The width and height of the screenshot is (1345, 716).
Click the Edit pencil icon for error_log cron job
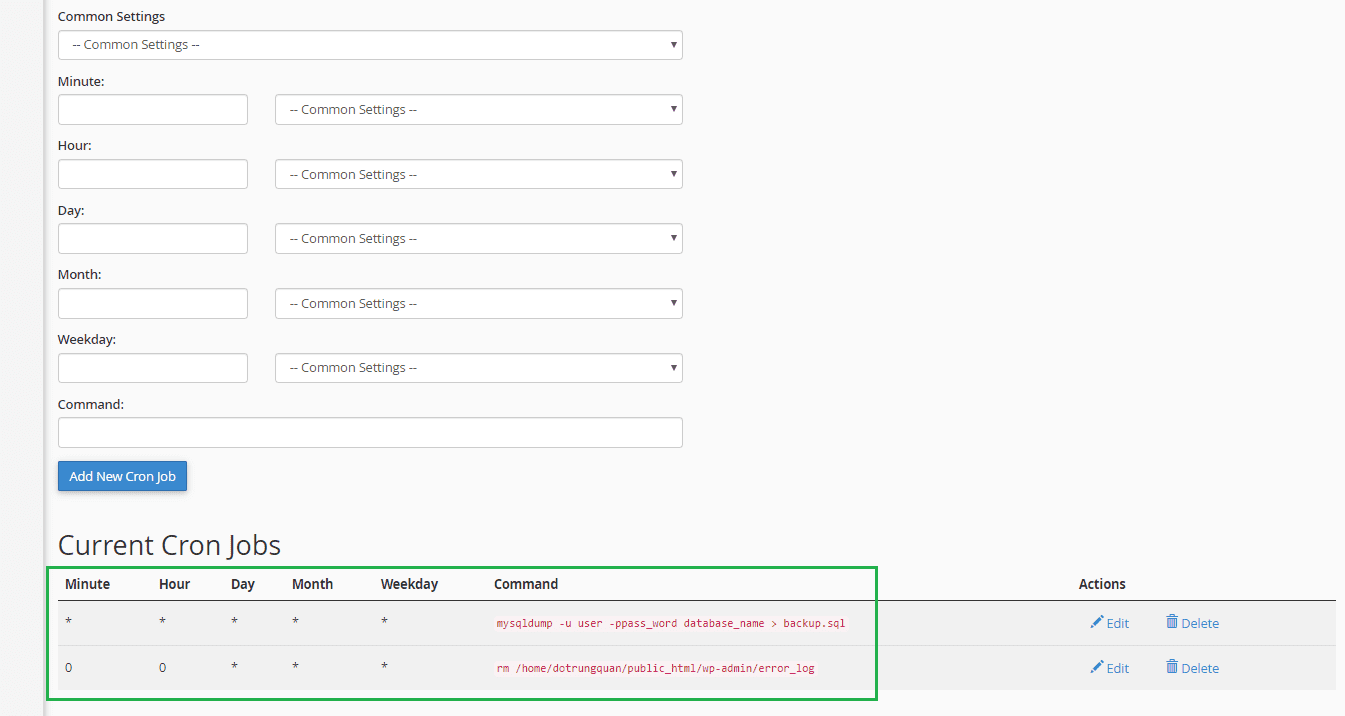point(1097,667)
